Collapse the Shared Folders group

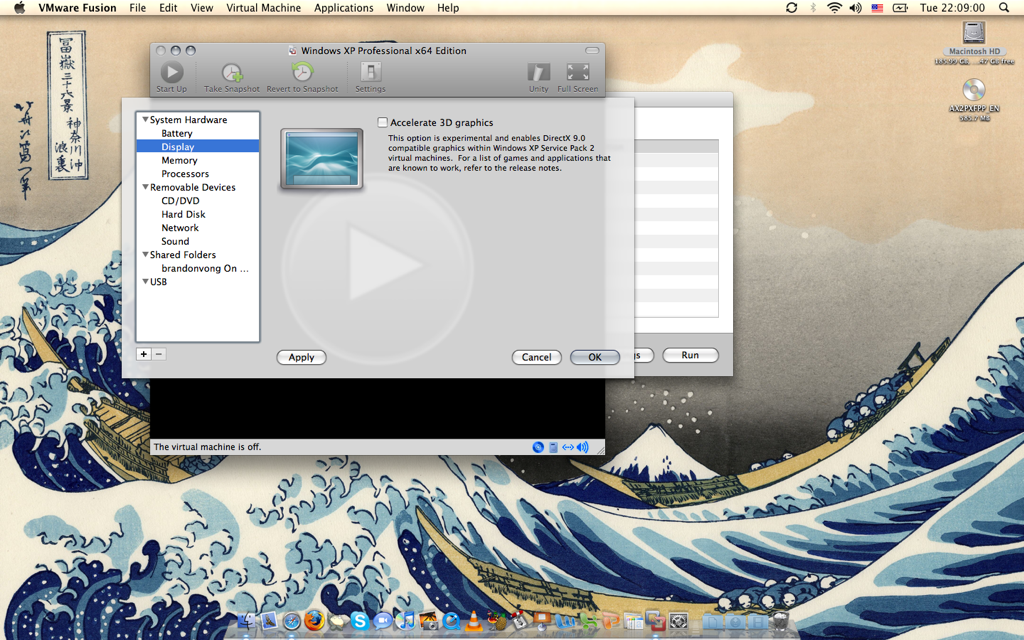tap(145, 255)
